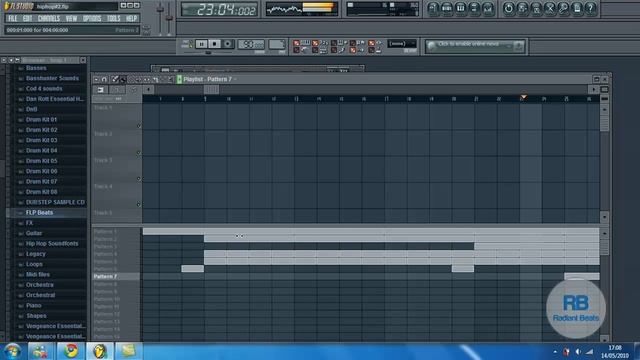Expand the Orchestral folder
This screenshot has height=360, width=640.
coord(40,295)
